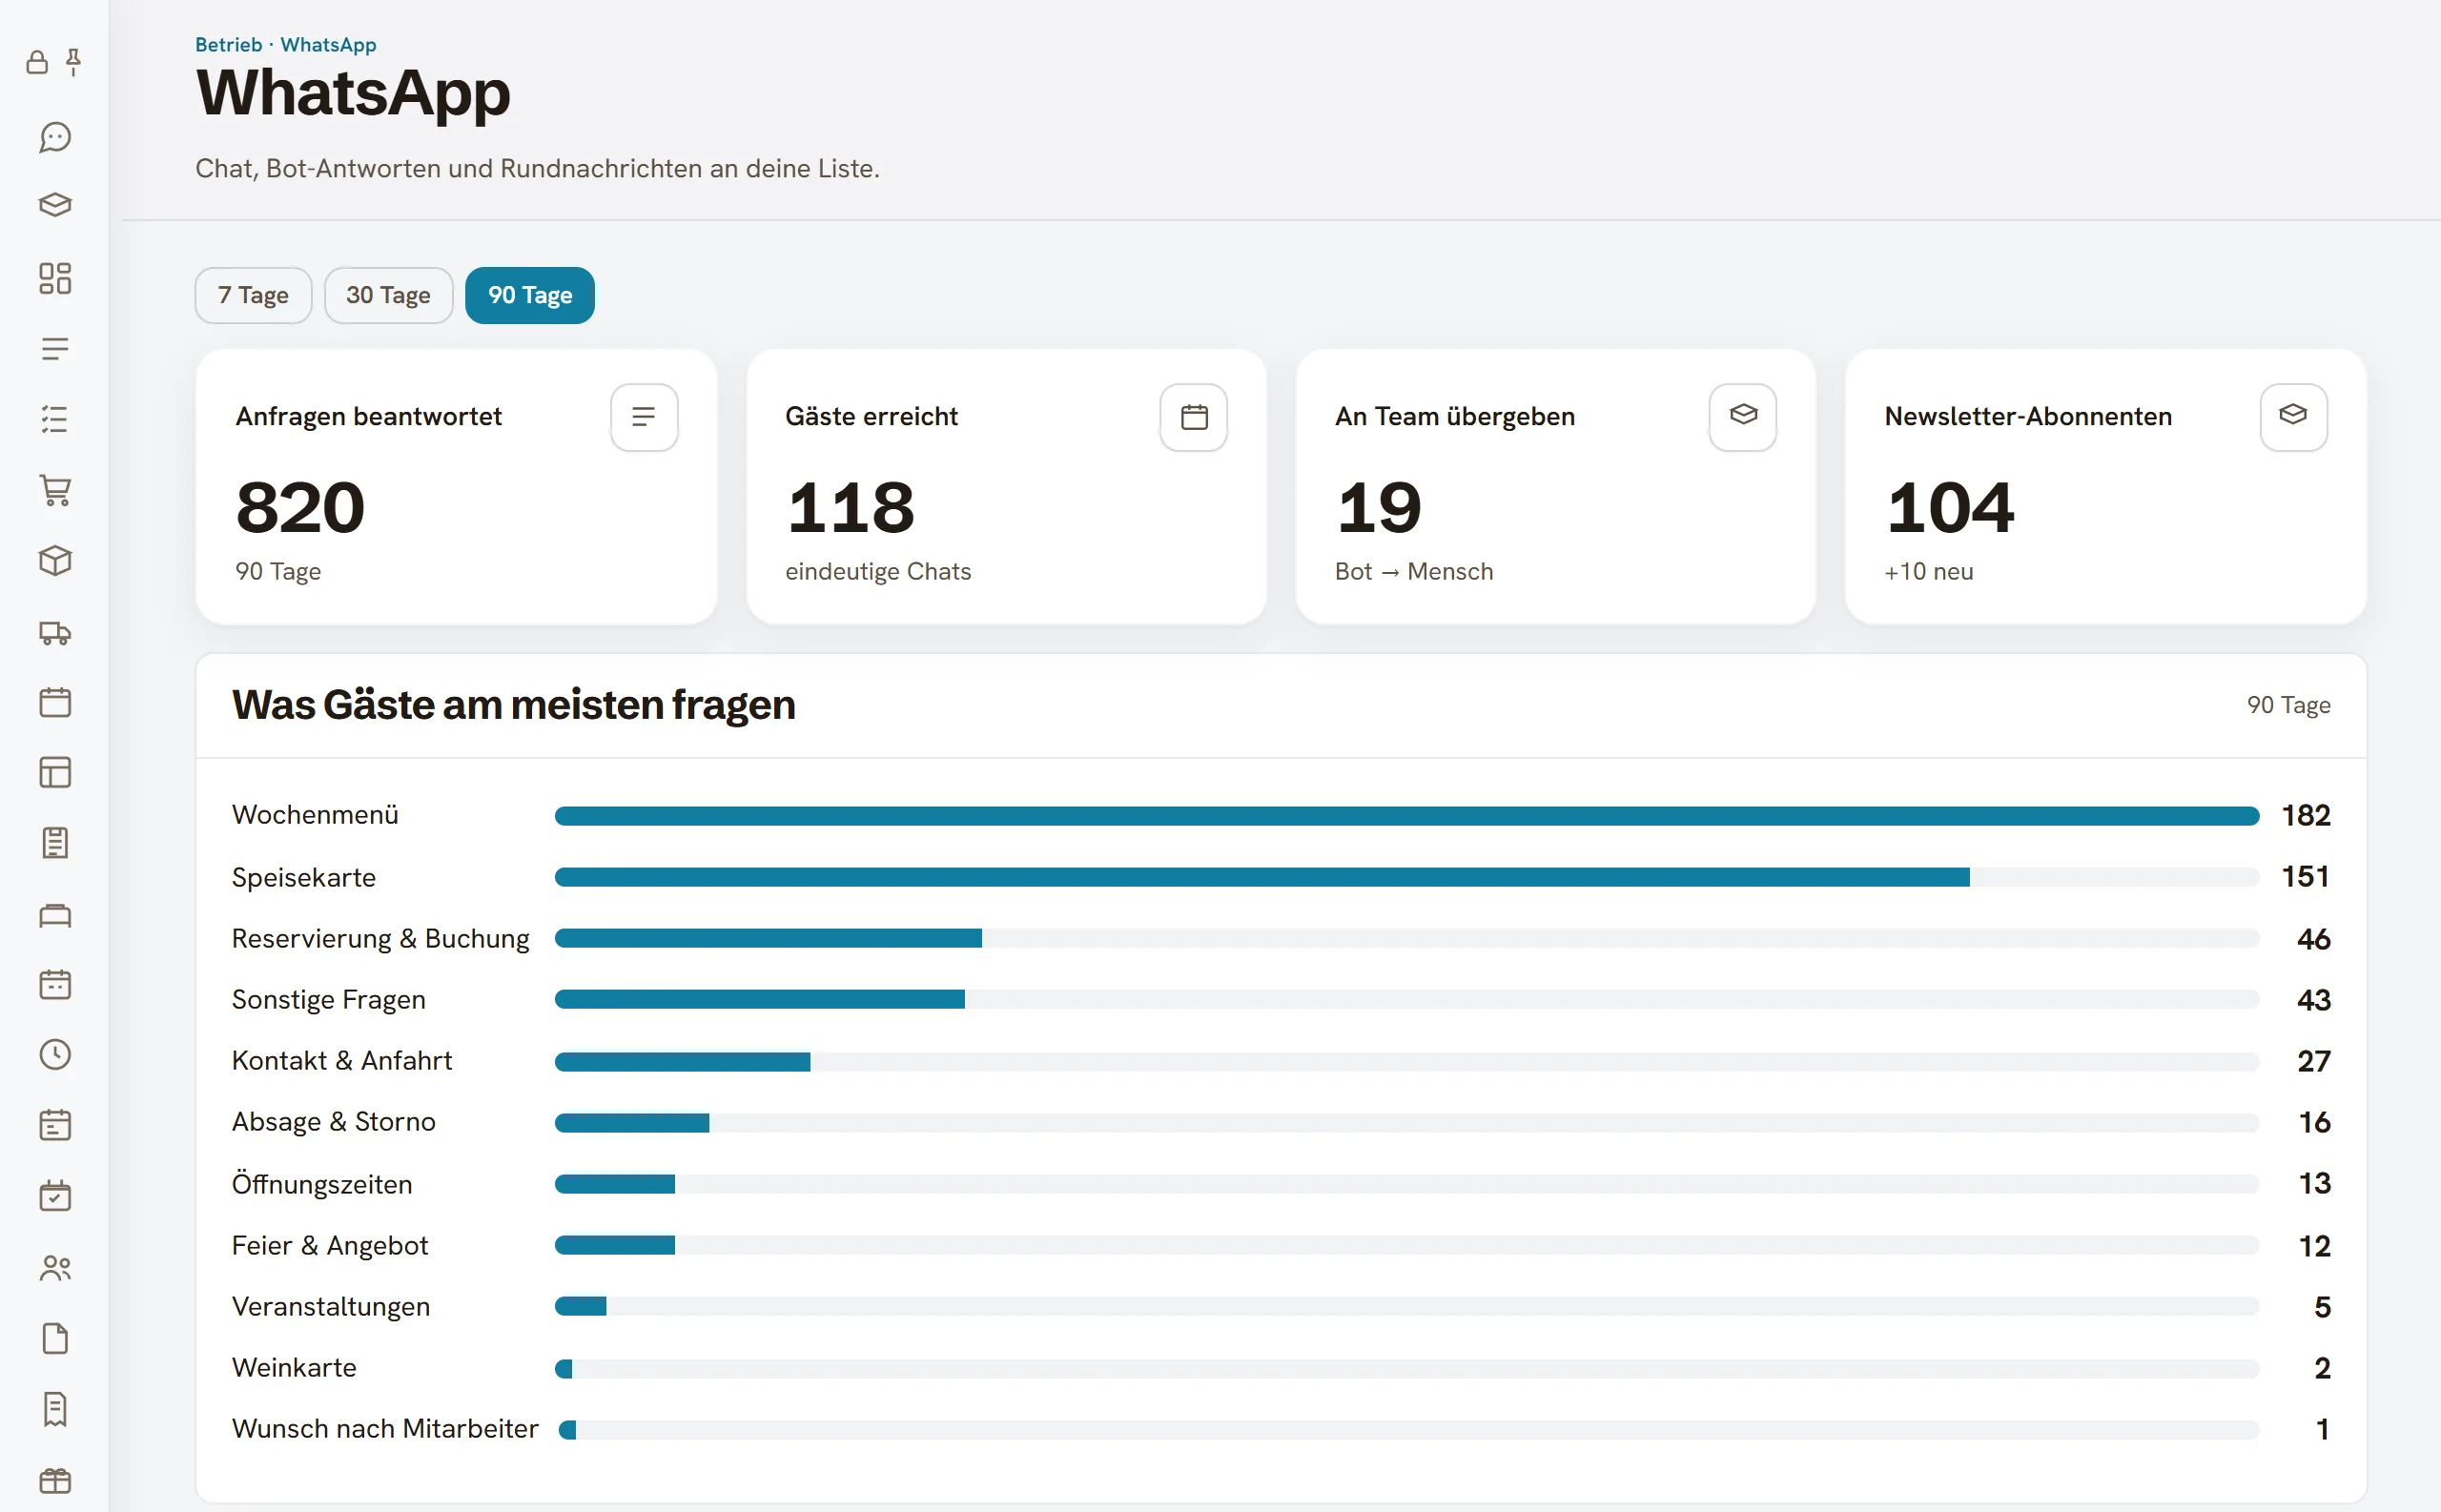This screenshot has width=2441, height=1512.
Task: Click the Speisekarte count value 151
Action: 2306,876
